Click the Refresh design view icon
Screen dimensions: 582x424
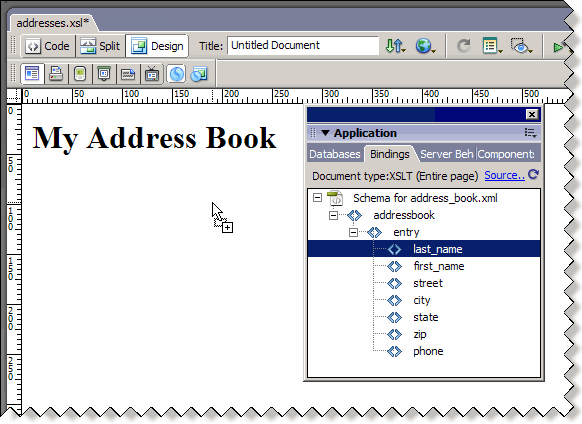tap(463, 46)
